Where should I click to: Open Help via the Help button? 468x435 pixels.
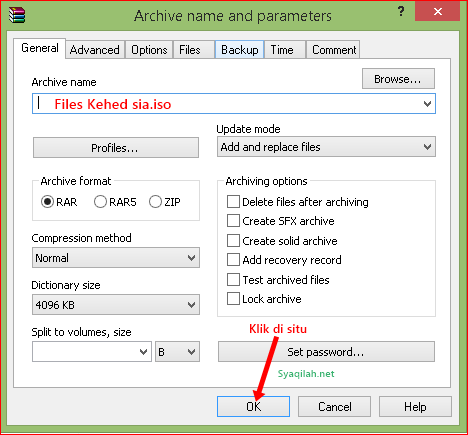pyautogui.click(x=415, y=407)
